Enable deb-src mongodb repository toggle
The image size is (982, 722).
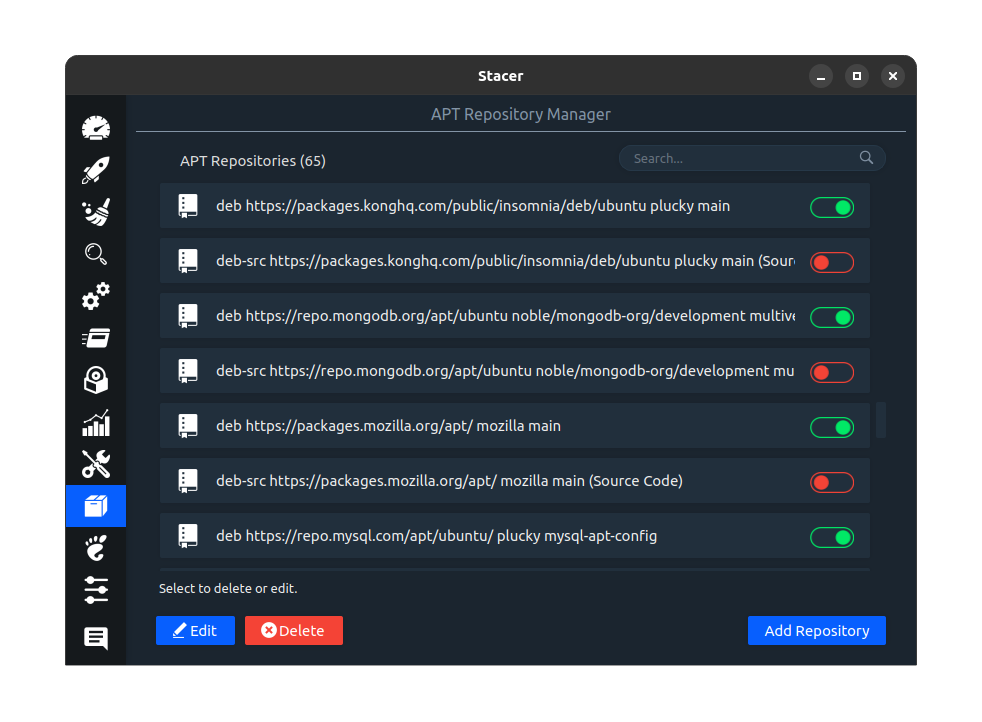pyautogui.click(x=831, y=372)
